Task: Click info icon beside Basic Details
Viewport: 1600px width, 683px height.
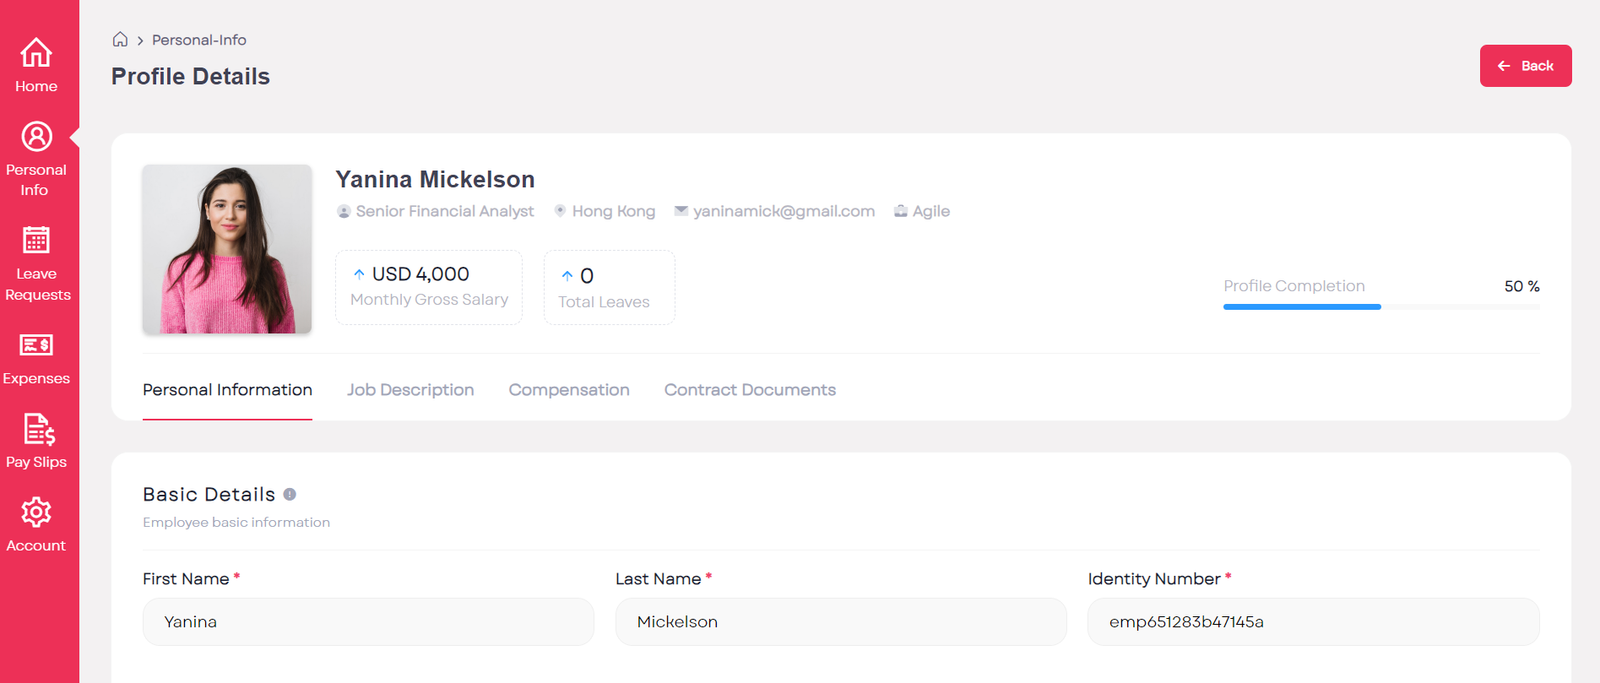Action: pos(290,494)
